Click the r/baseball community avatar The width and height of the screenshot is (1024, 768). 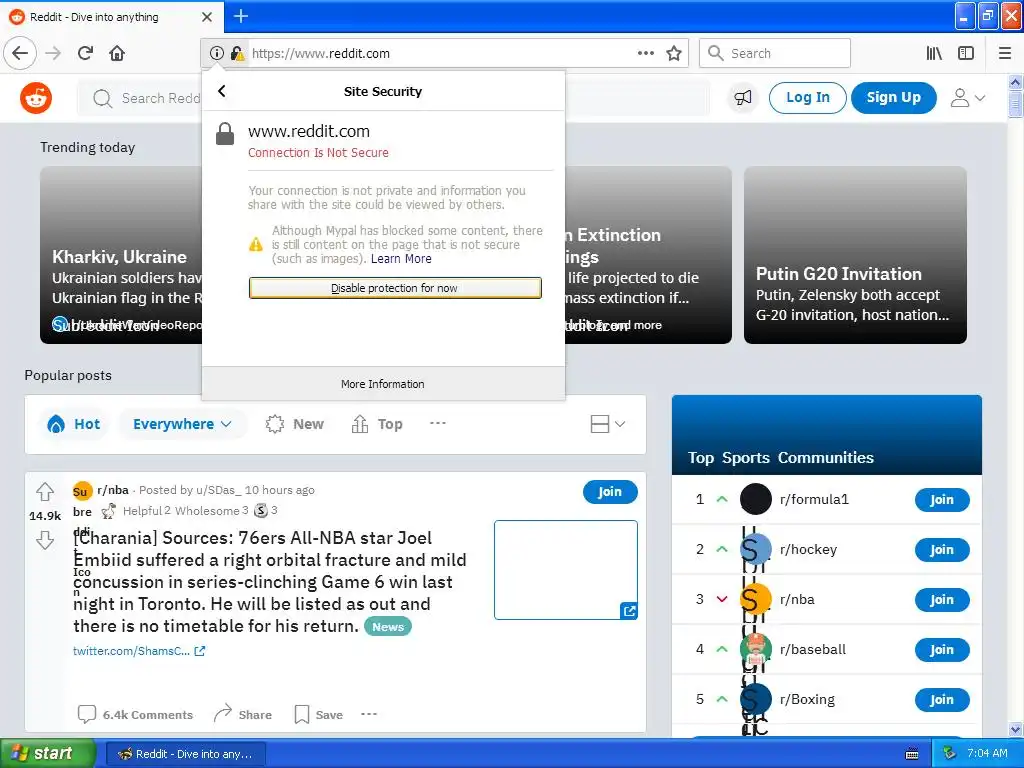(756, 649)
